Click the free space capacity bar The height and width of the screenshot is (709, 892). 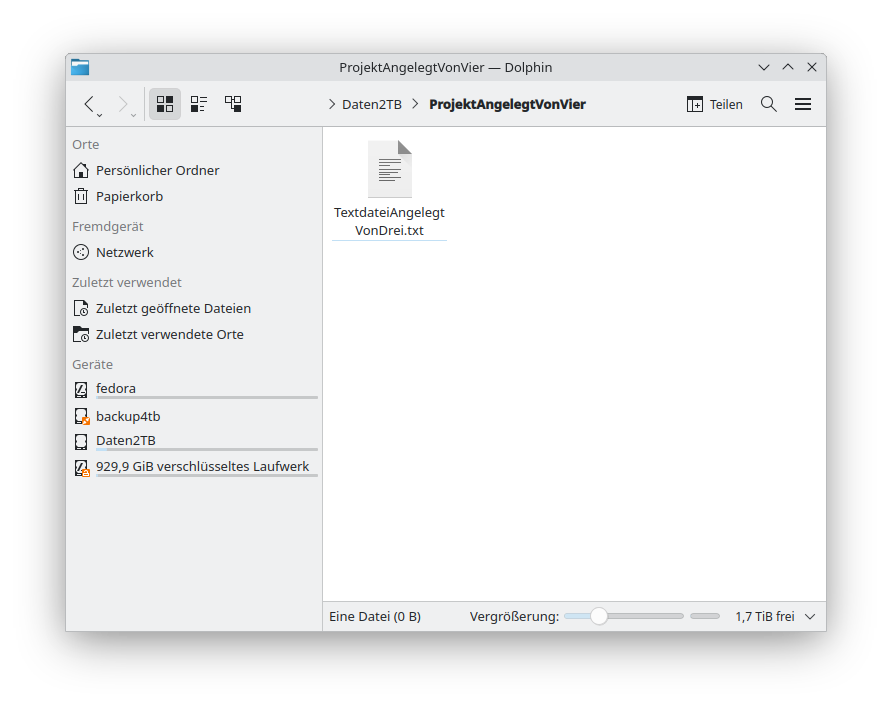point(705,616)
